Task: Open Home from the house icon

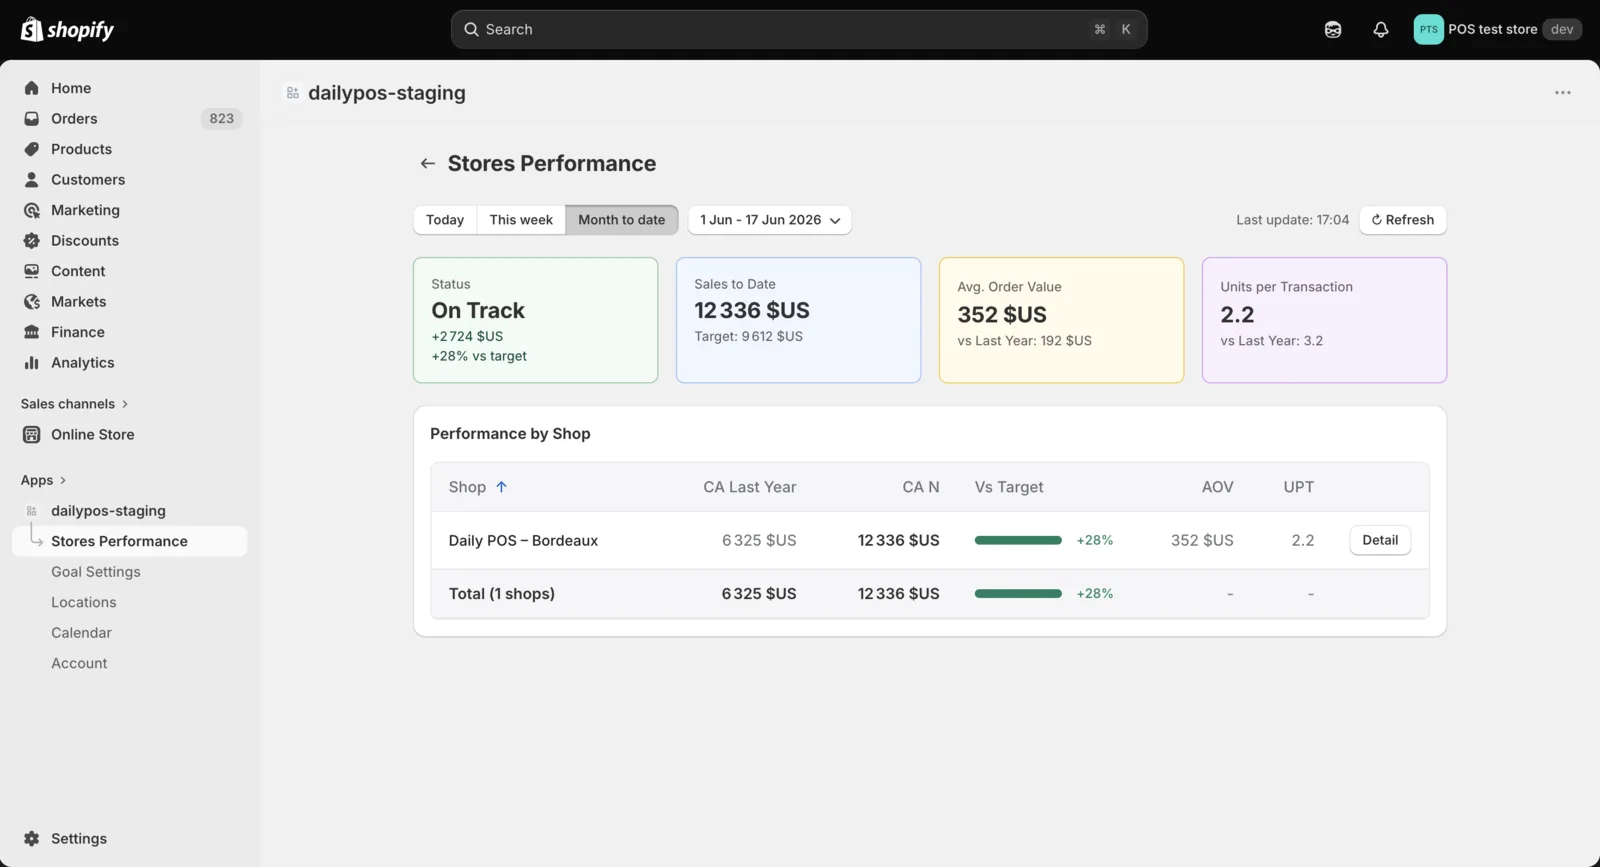Action: [x=32, y=88]
